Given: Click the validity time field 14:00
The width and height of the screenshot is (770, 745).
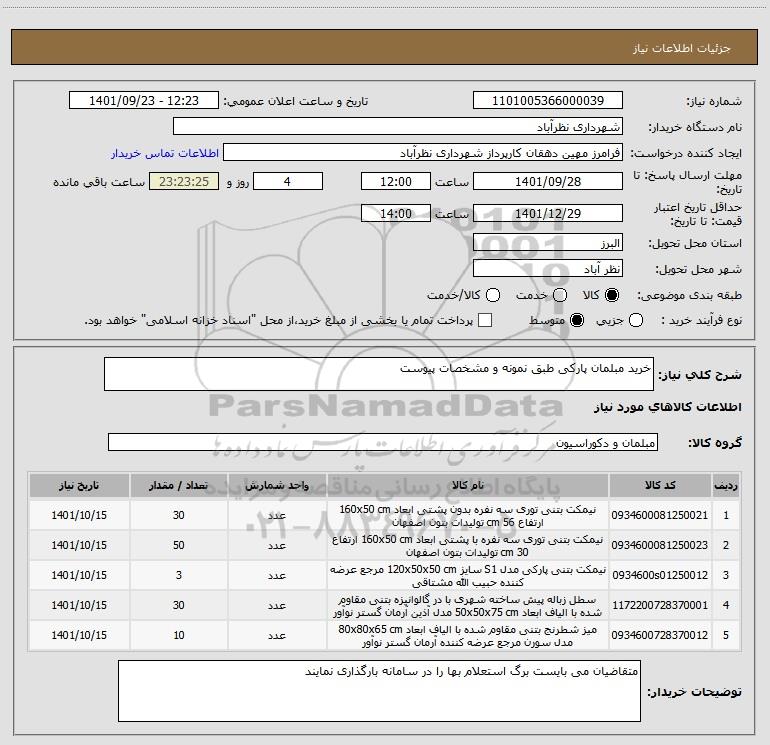Looking at the screenshot, I should [x=396, y=213].
